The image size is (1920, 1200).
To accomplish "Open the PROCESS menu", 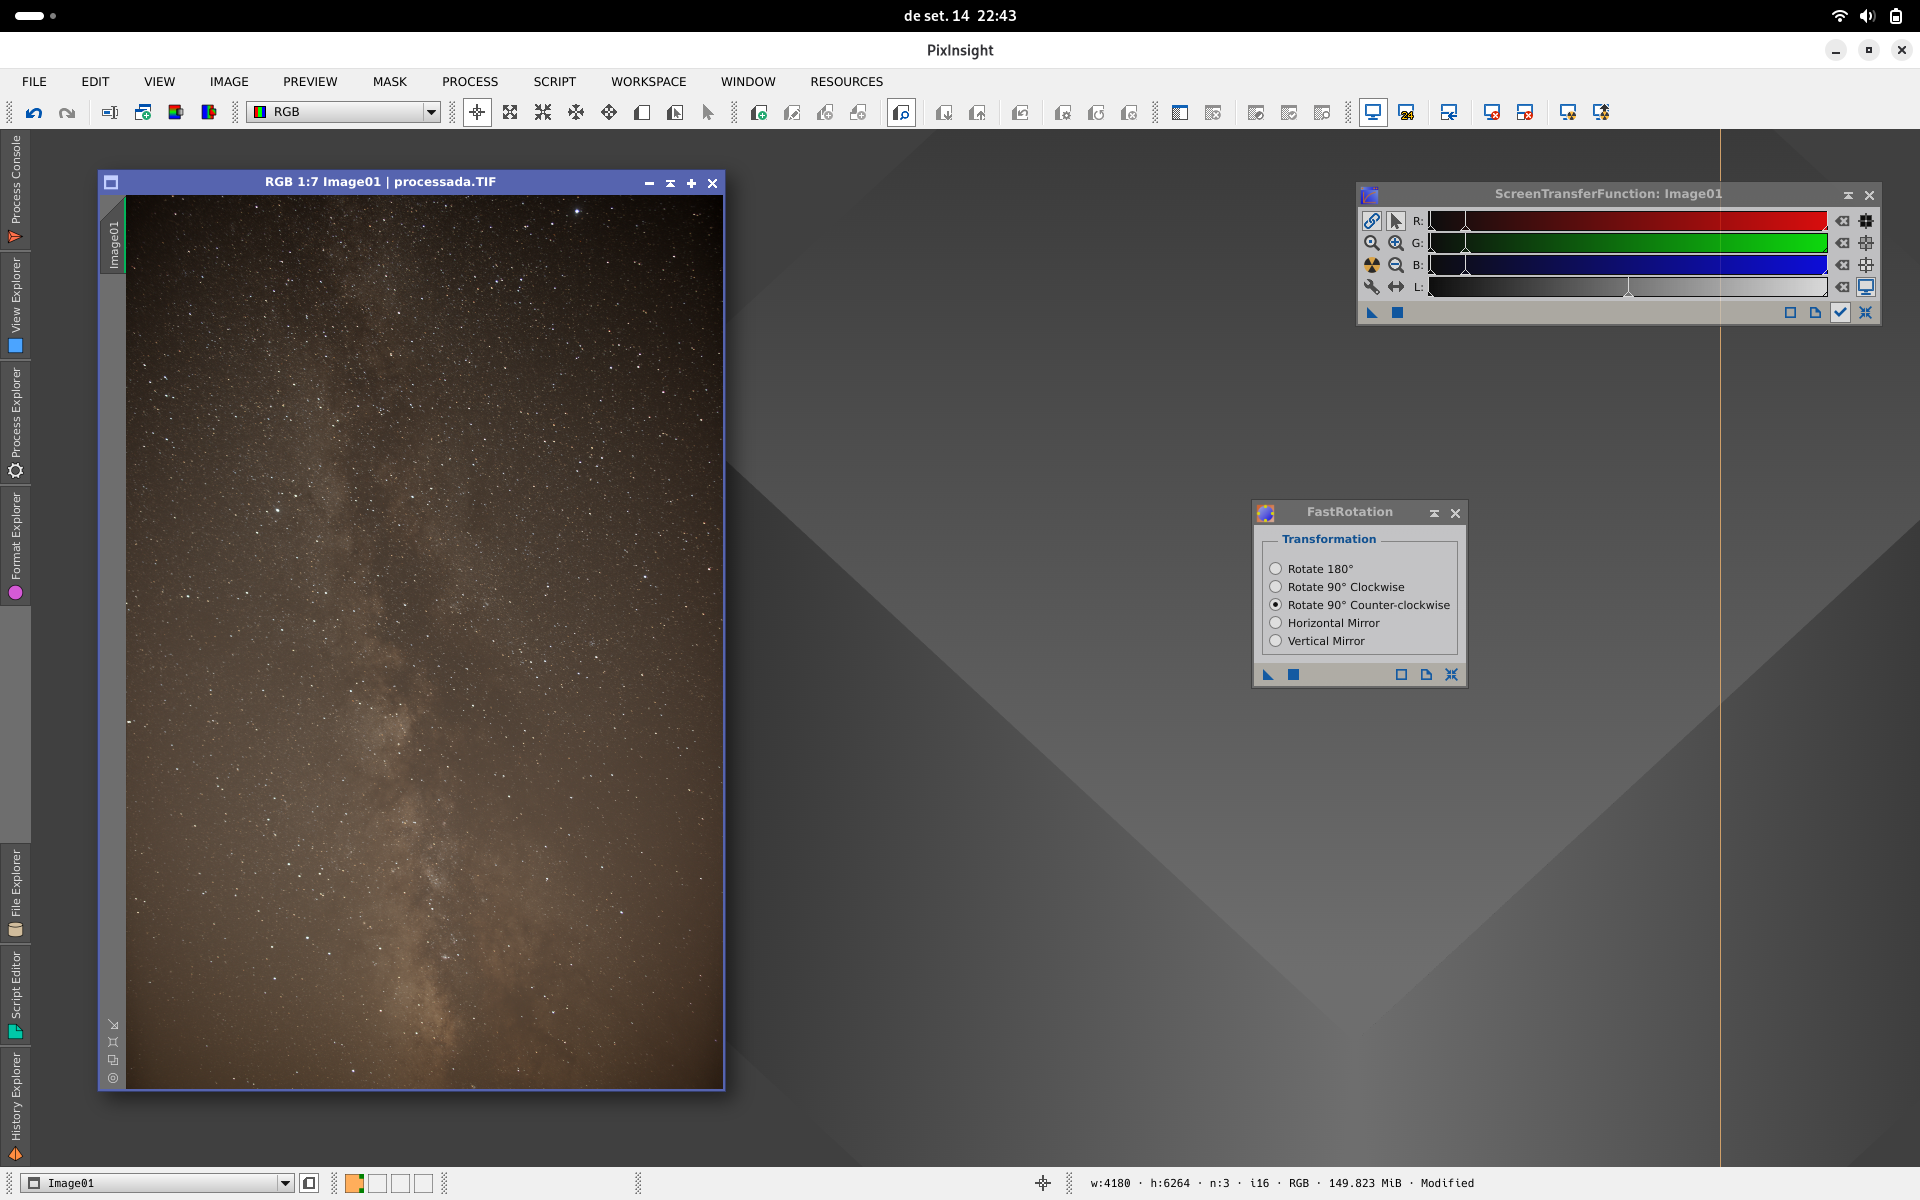I will 470,82.
